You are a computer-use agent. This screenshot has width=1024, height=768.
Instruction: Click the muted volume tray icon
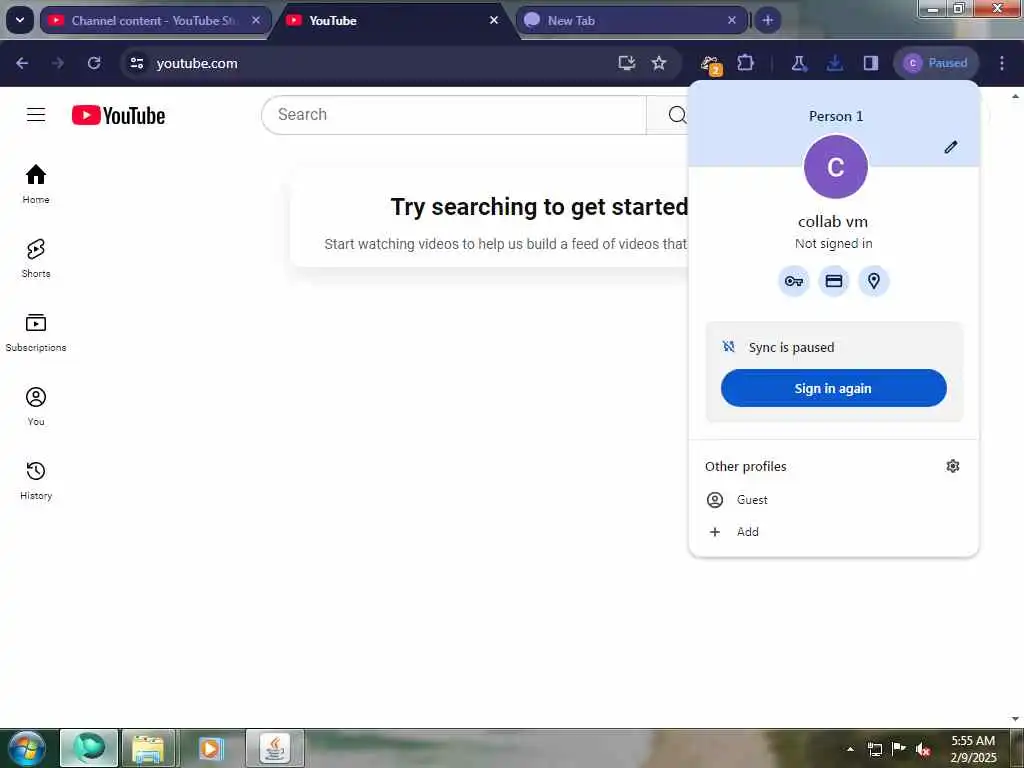(x=923, y=749)
